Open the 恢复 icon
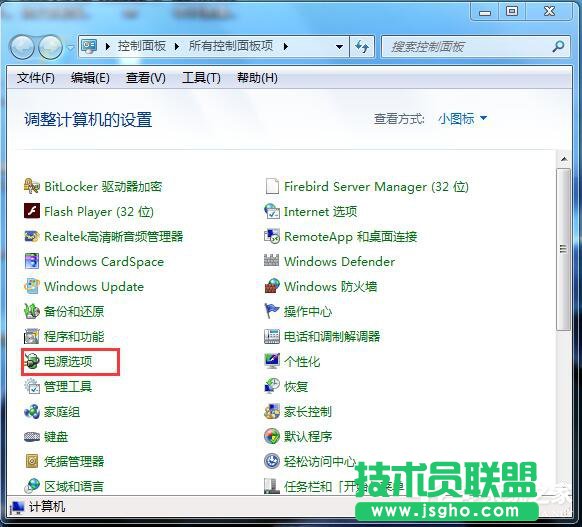 (272, 386)
